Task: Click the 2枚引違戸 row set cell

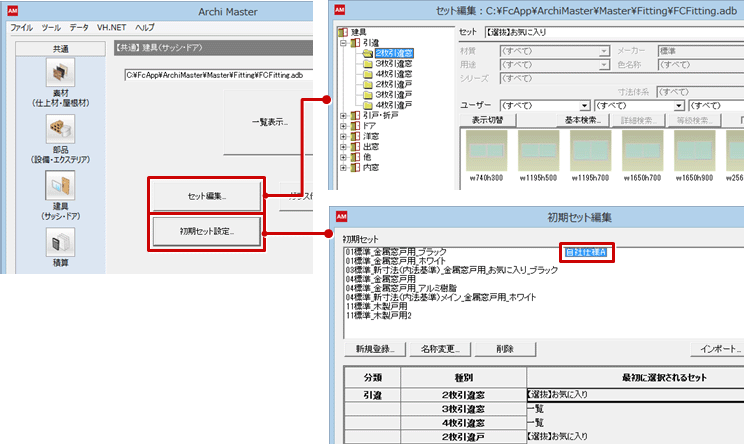Action: coord(635,436)
